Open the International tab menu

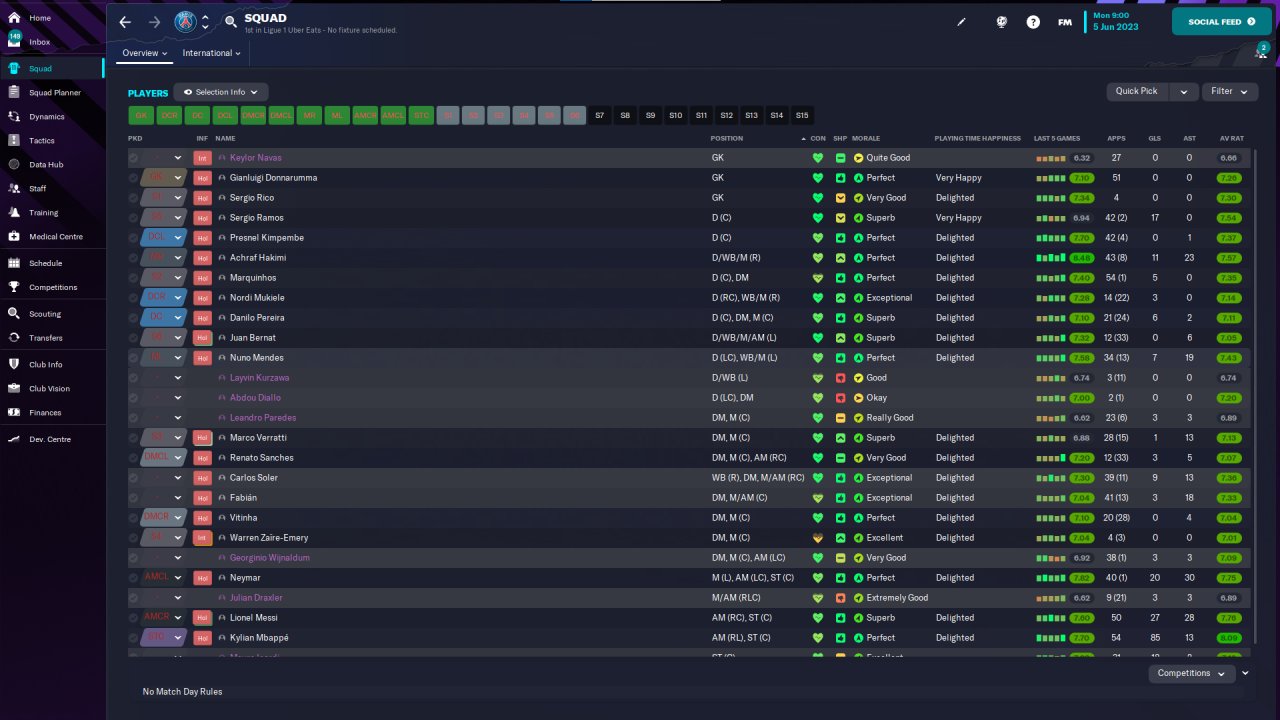212,53
